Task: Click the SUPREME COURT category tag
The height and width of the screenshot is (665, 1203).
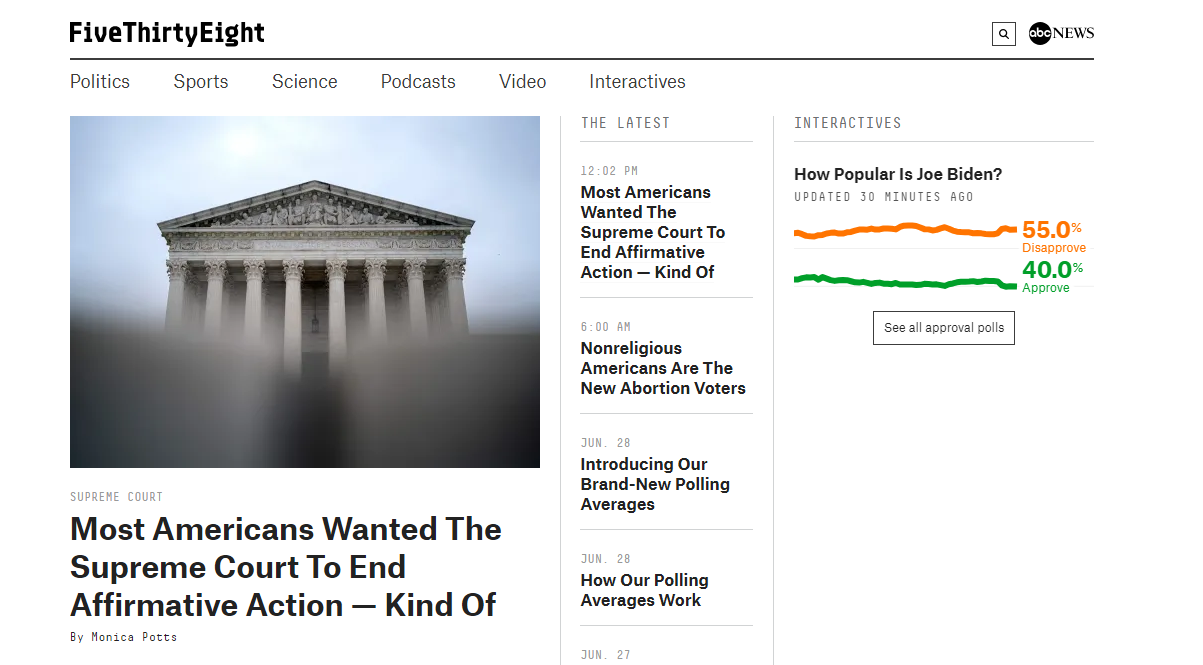Action: (x=116, y=497)
